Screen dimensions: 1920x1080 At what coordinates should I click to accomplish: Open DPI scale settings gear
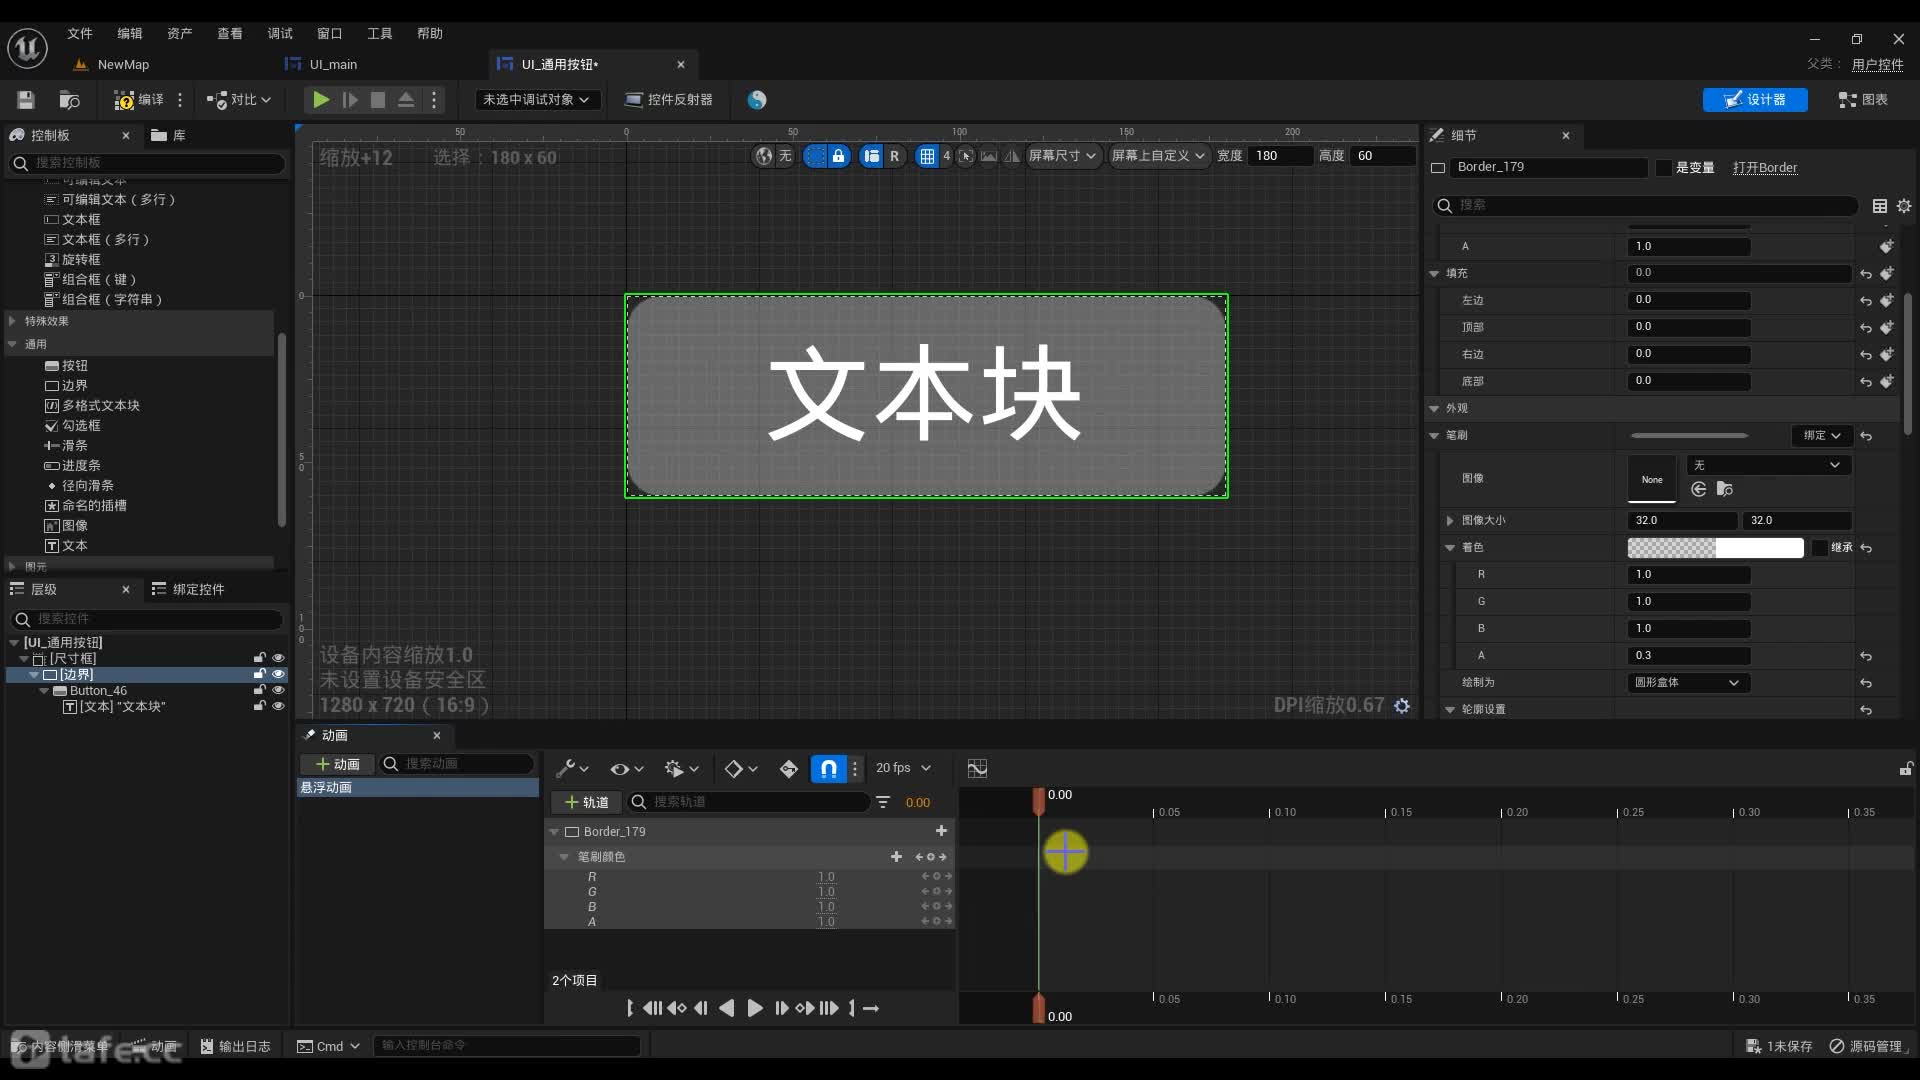click(x=1402, y=705)
